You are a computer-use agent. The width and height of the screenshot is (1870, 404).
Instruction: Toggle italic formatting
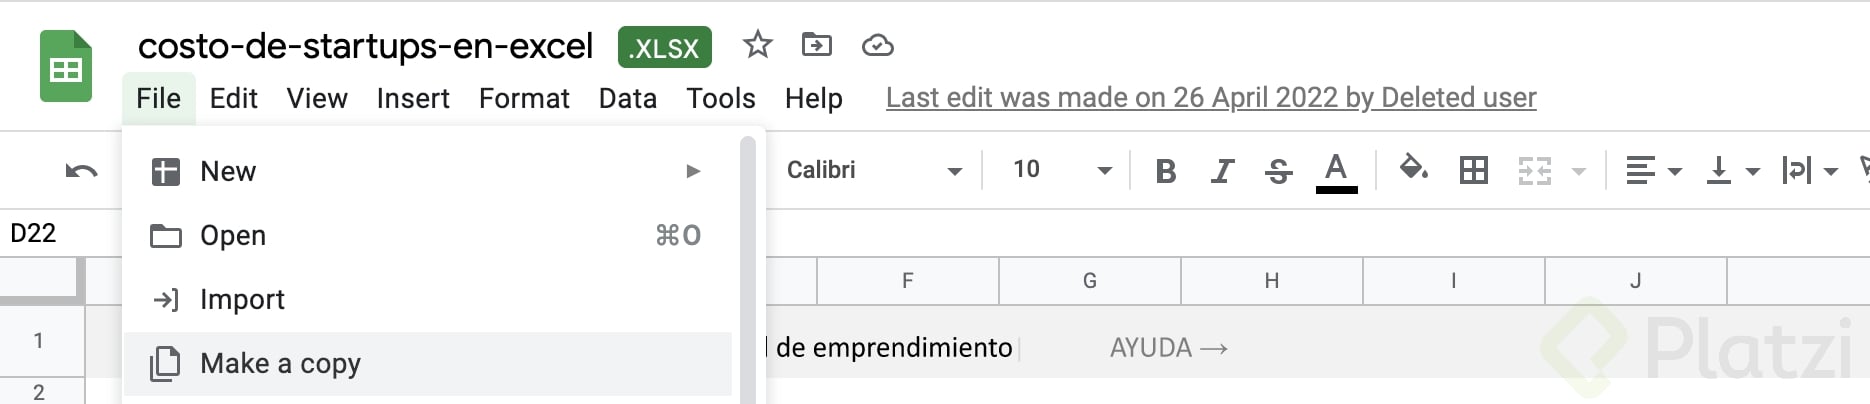[x=1221, y=171]
